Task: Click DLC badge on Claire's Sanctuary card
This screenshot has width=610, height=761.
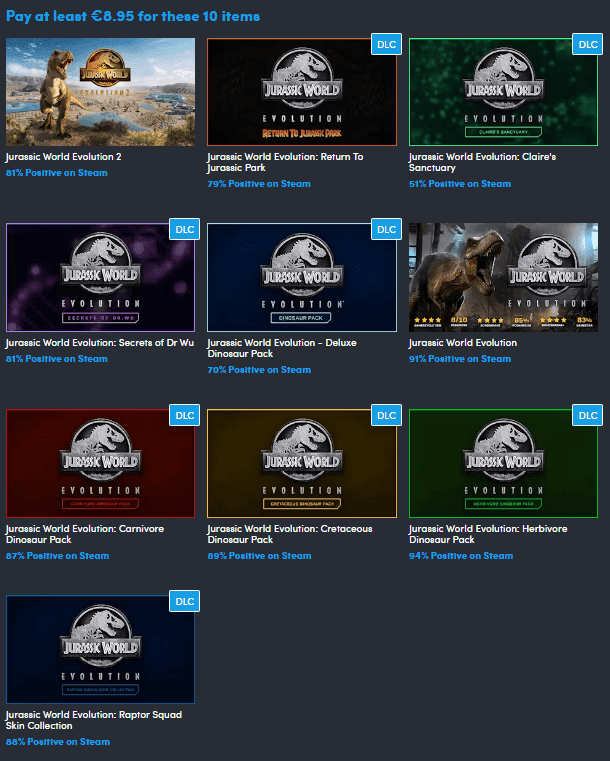Action: pyautogui.click(x=588, y=44)
